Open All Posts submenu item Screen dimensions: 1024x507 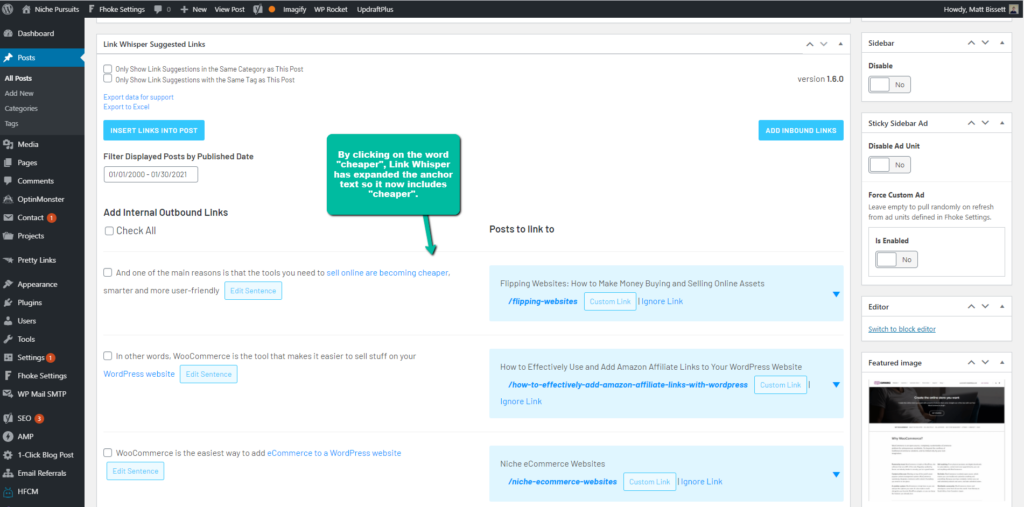(18, 78)
